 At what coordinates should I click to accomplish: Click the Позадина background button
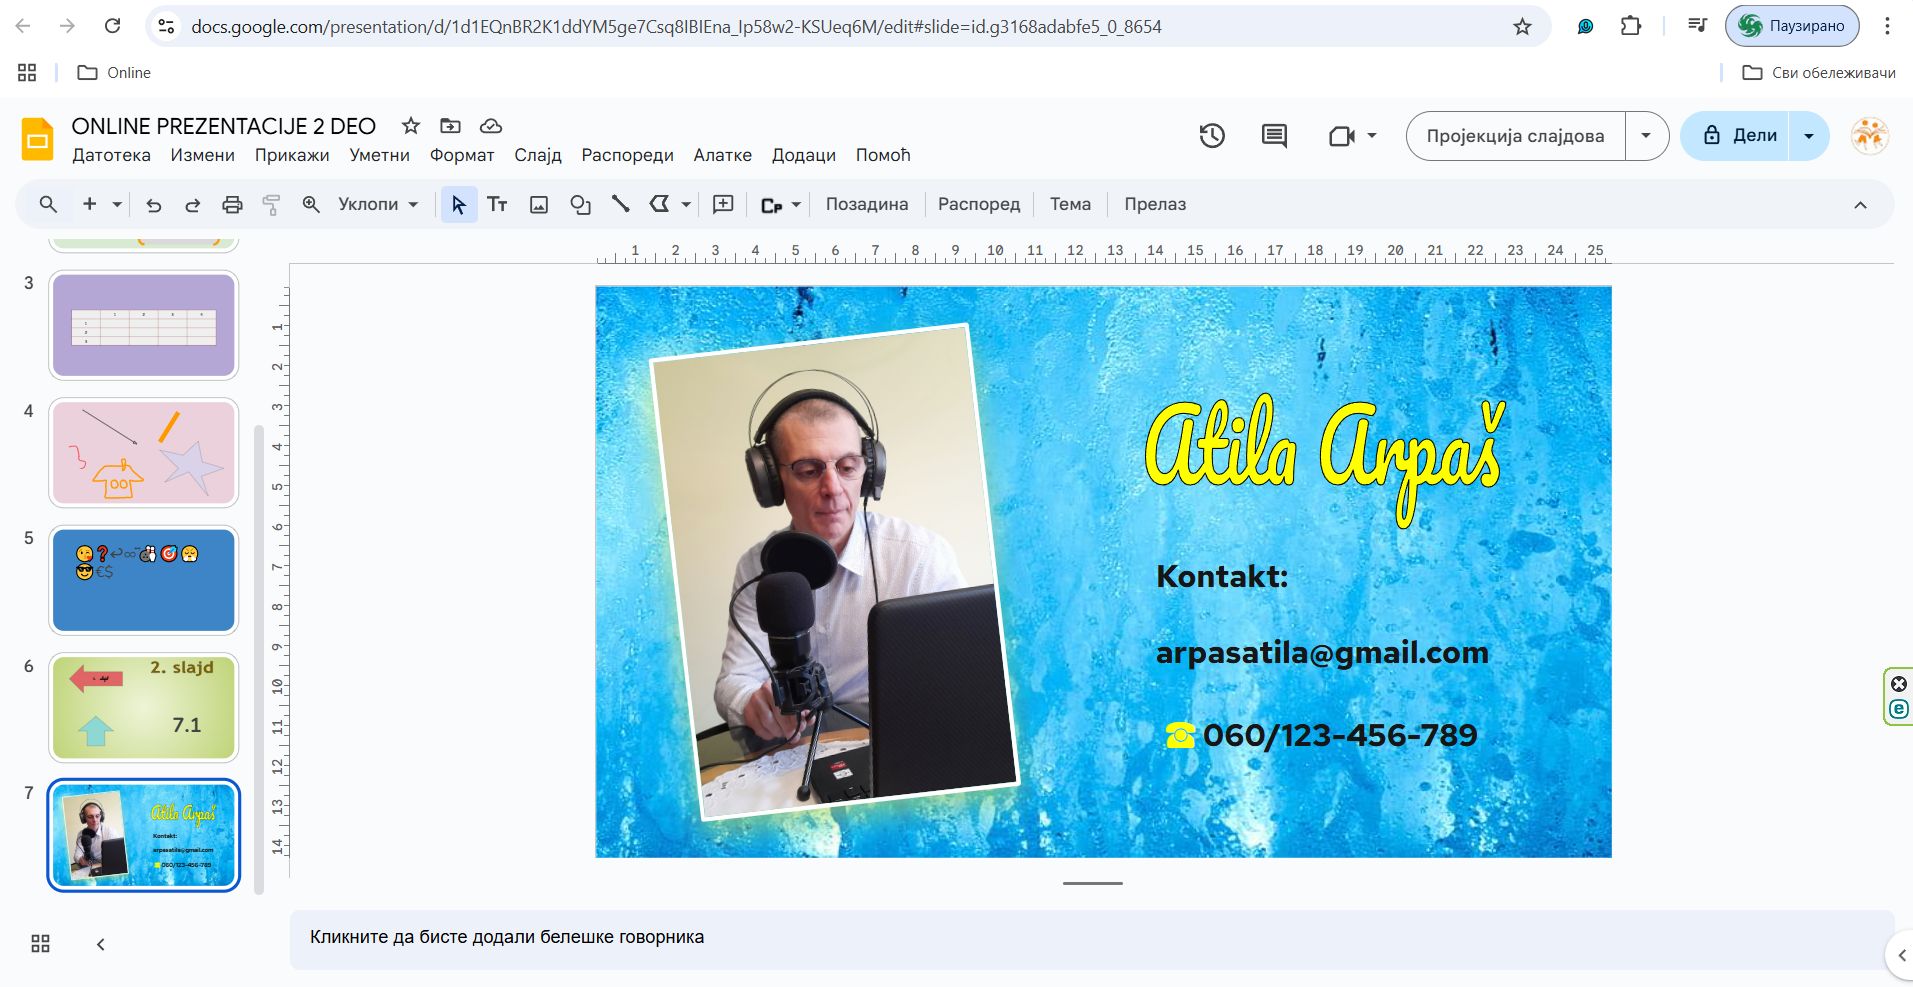point(866,205)
